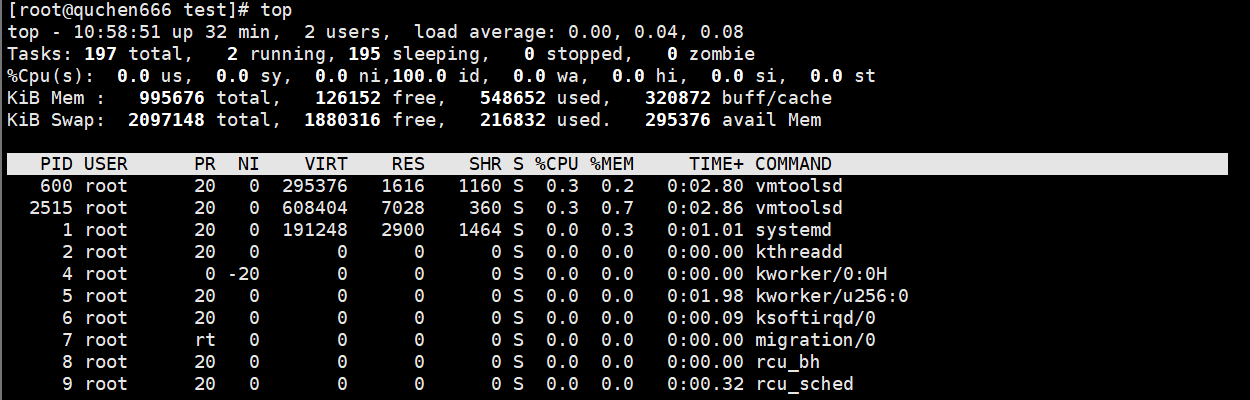Click the USER column header
This screenshot has width=1250, height=400.
coord(106,164)
